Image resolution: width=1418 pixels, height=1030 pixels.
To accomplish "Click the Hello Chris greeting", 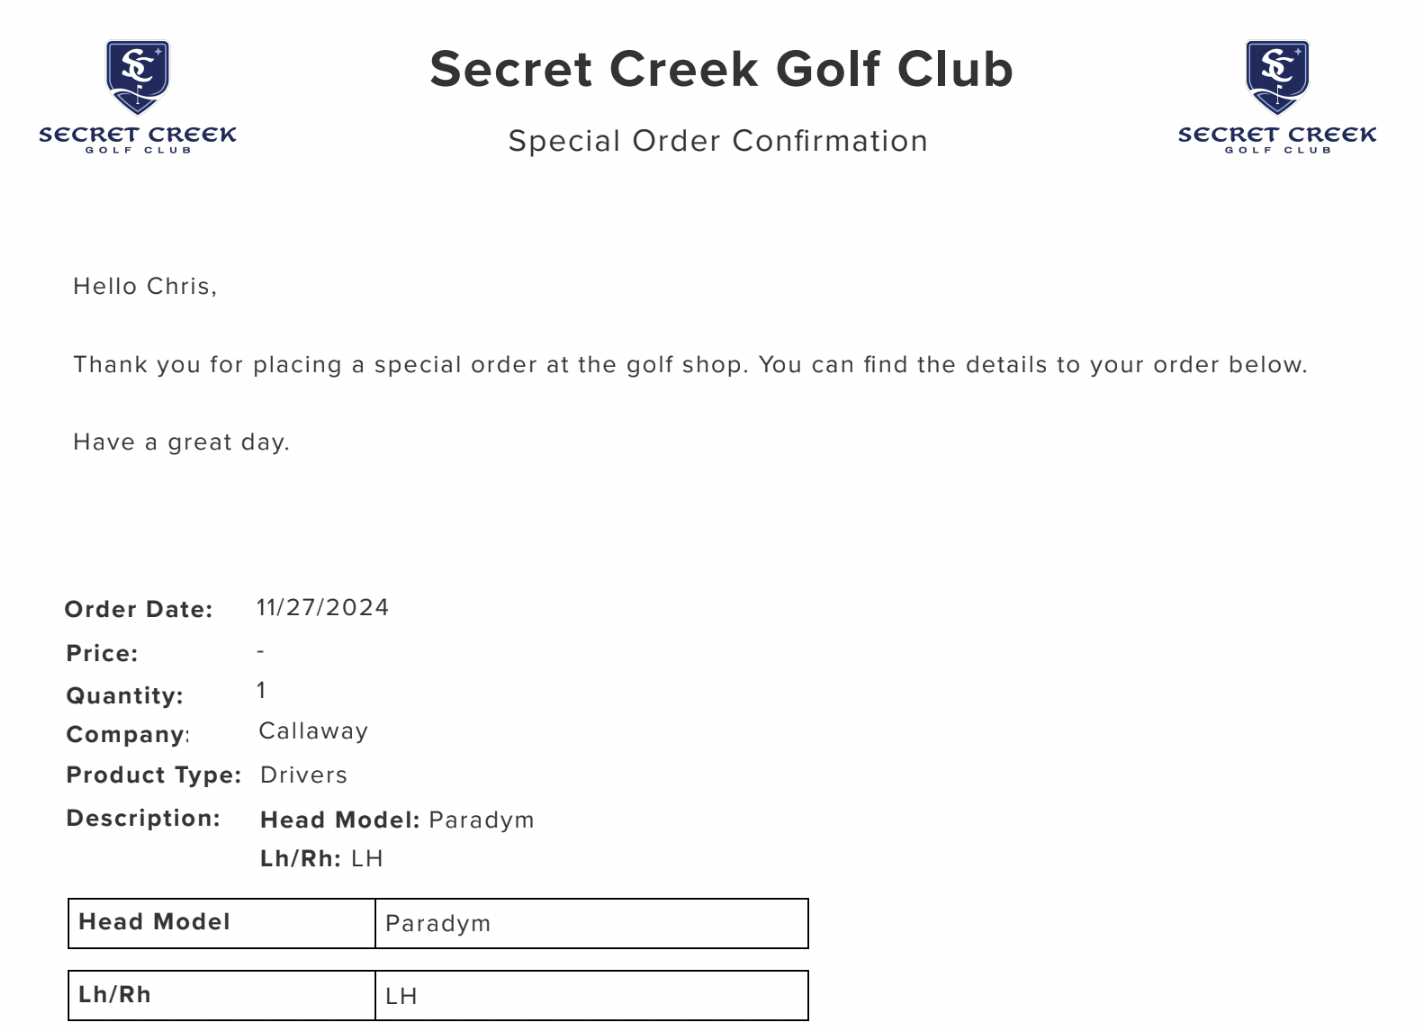I will click(x=145, y=286).
